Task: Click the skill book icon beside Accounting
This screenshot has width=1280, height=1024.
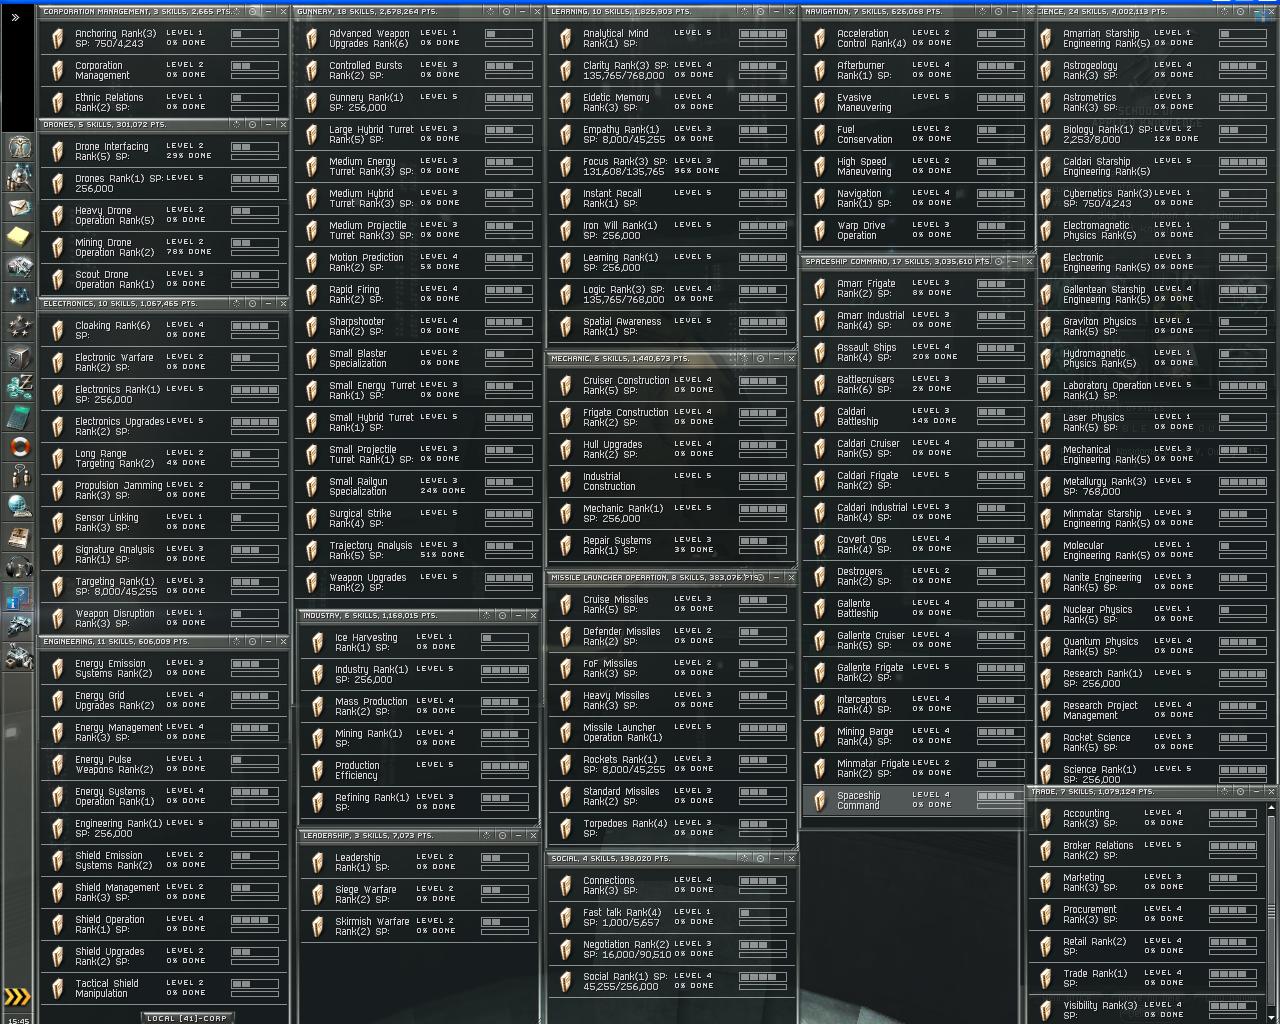Action: tap(1046, 819)
